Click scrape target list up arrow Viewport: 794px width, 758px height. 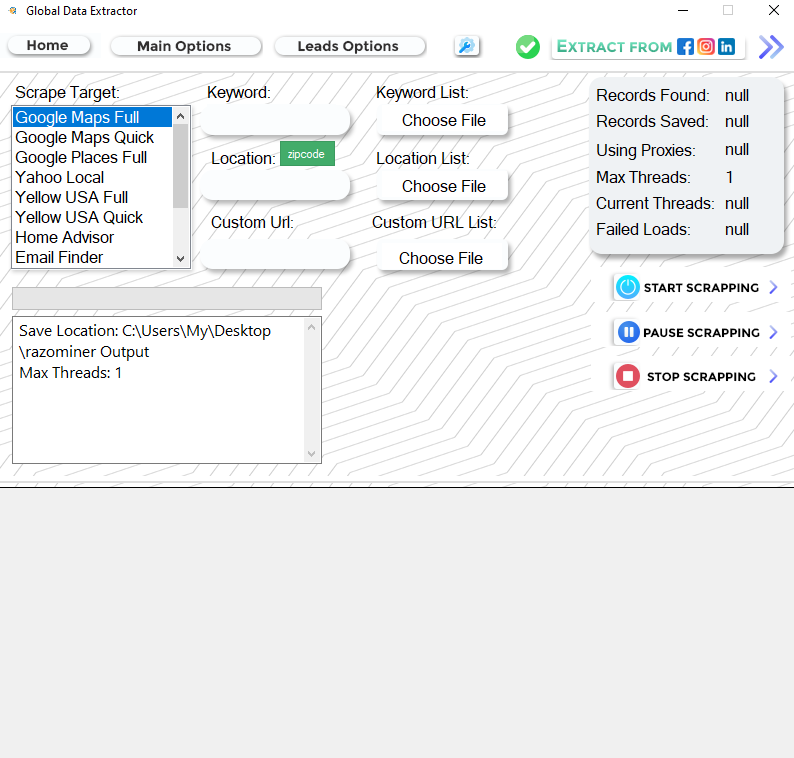[180, 116]
